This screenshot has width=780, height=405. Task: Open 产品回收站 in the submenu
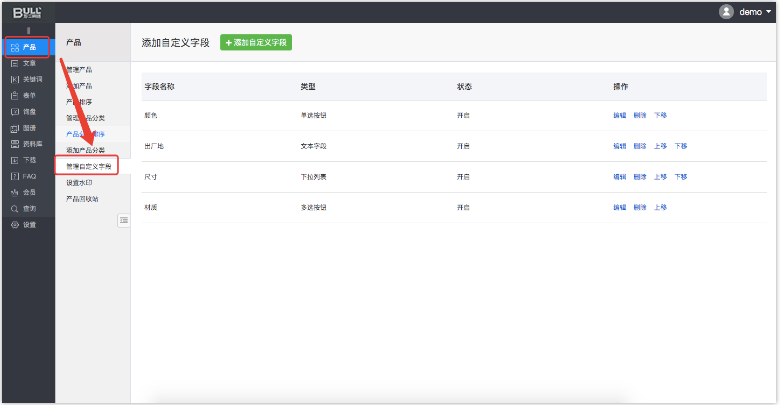click(82, 198)
